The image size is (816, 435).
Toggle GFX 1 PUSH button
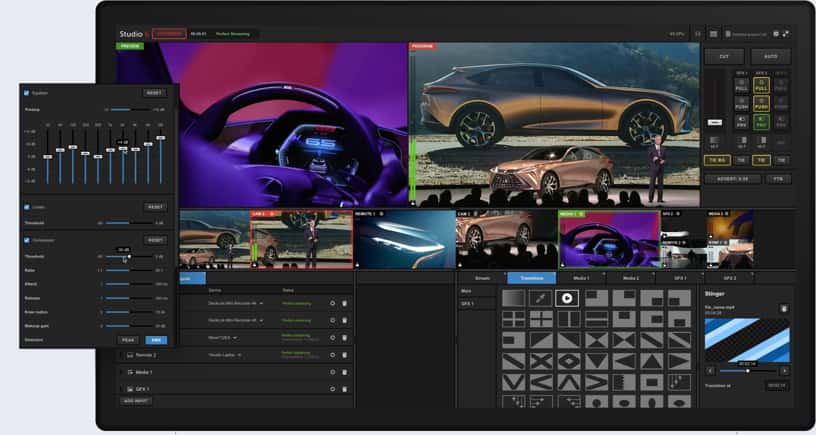coord(742,104)
